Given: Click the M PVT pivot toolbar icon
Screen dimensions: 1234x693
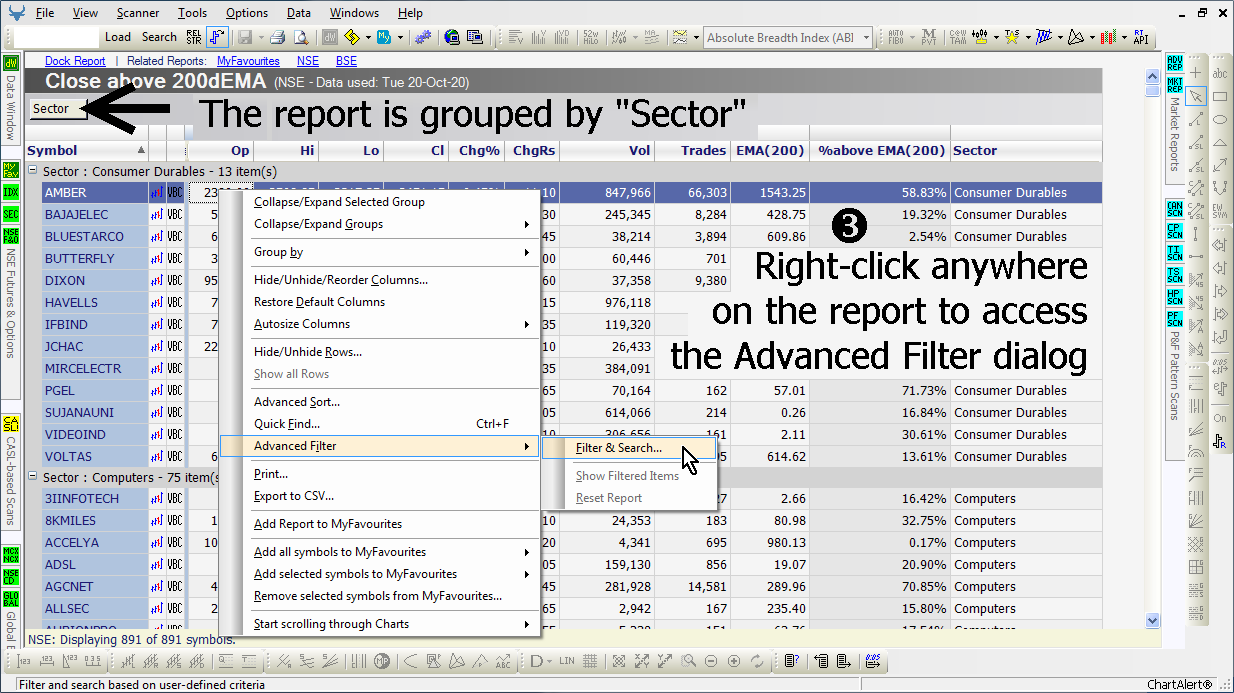Looking at the screenshot, I should pos(929,37).
